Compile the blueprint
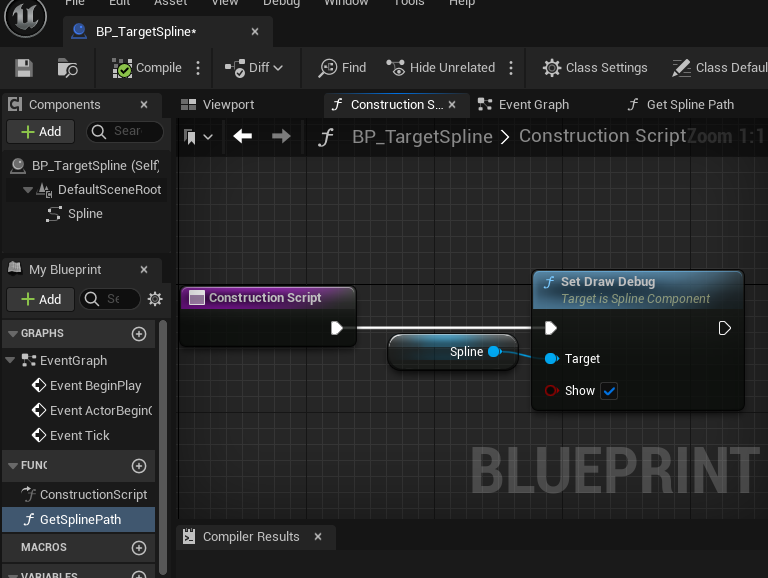The height and width of the screenshot is (578, 768). (x=147, y=68)
